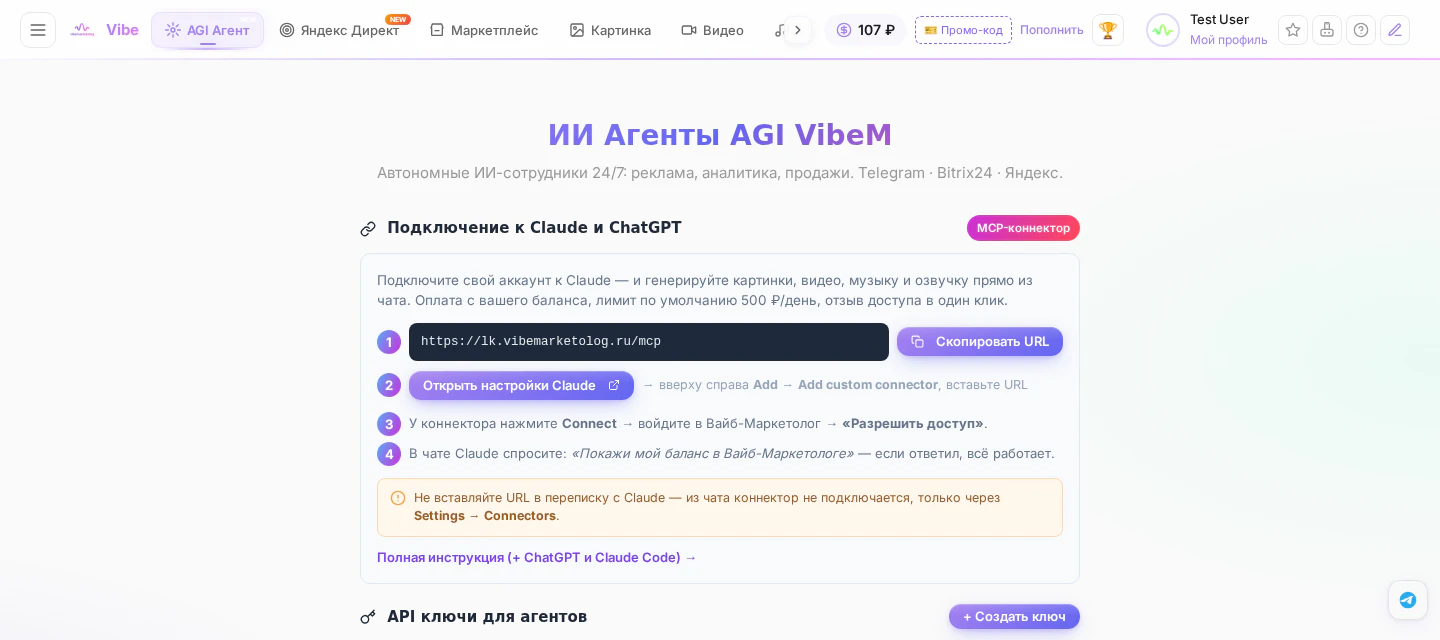Click the right arrow in the navigation tabs
The image size is (1440, 640).
798,30
